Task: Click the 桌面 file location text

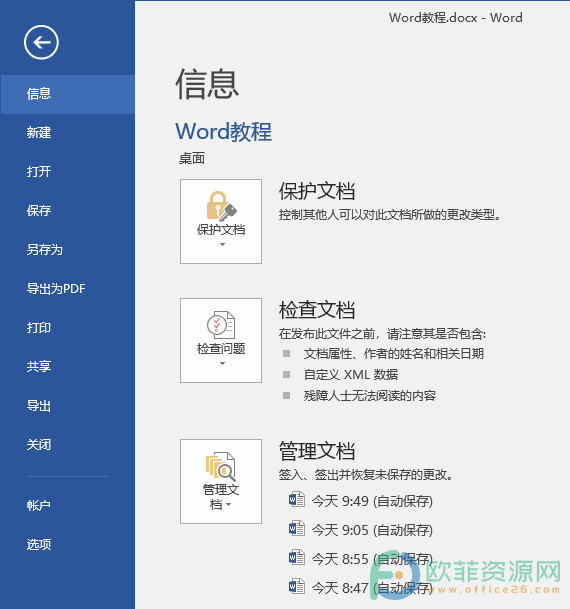Action: (192, 158)
